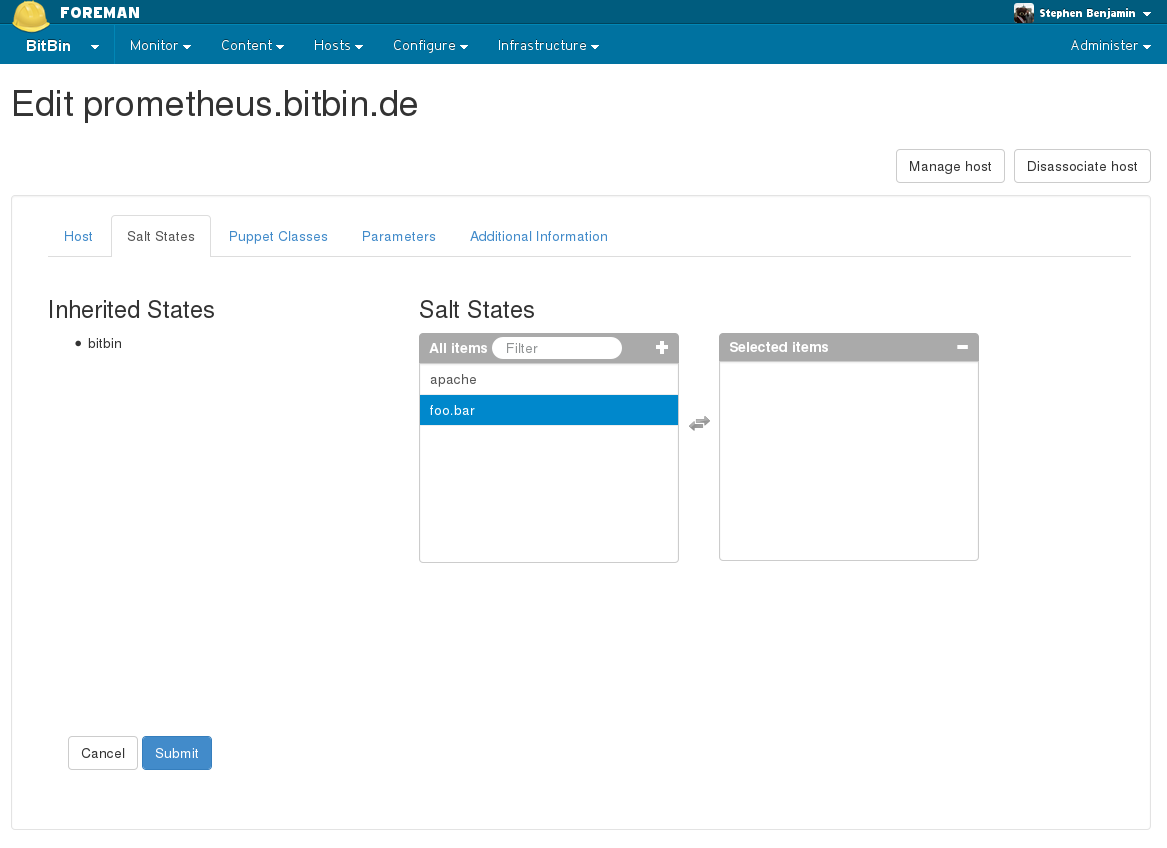1167x848 pixels.
Task: Click the Manage host button
Action: (950, 166)
